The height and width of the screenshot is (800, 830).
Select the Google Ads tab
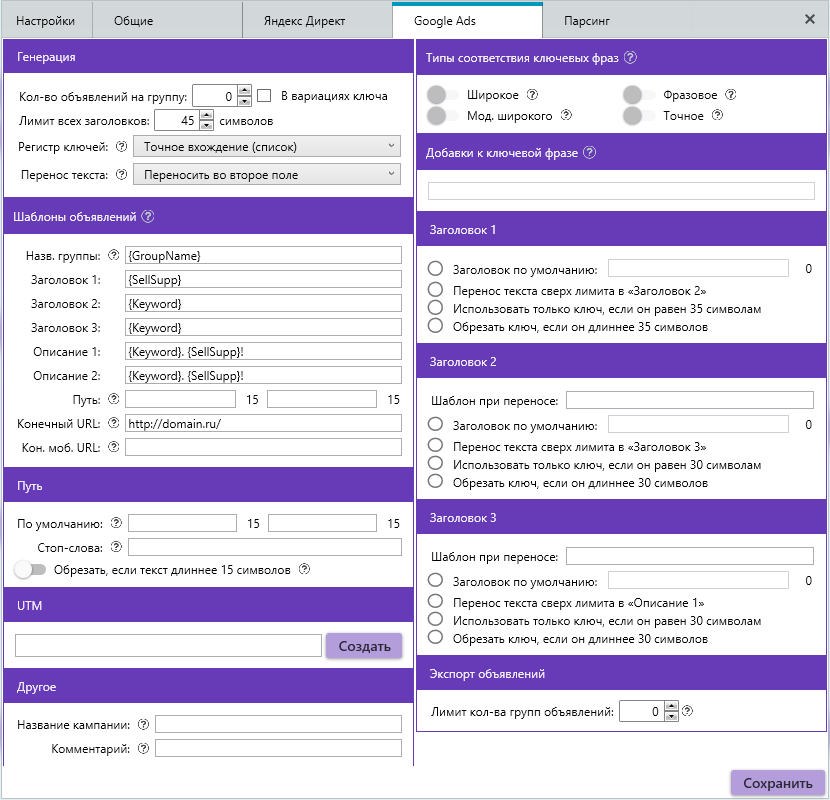point(467,21)
